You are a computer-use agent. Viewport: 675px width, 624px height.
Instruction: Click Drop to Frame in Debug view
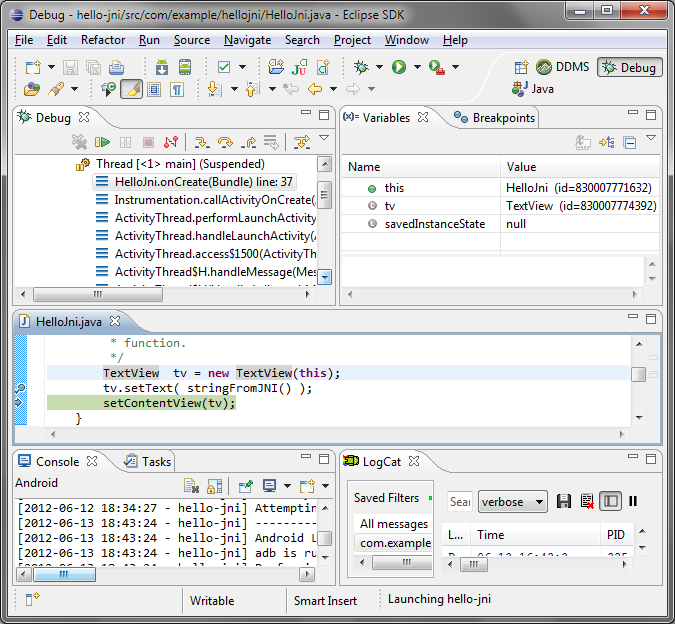coord(271,142)
